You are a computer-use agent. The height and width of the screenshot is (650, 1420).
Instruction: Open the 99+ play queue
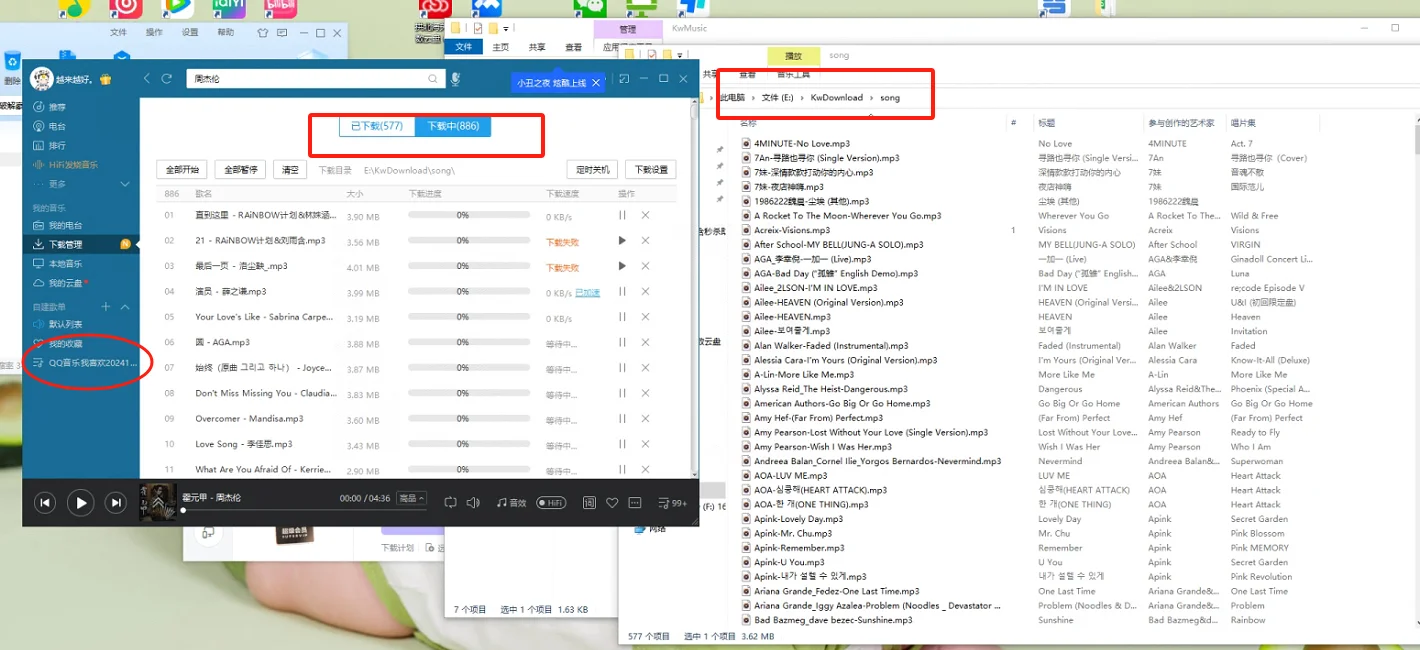tap(672, 503)
